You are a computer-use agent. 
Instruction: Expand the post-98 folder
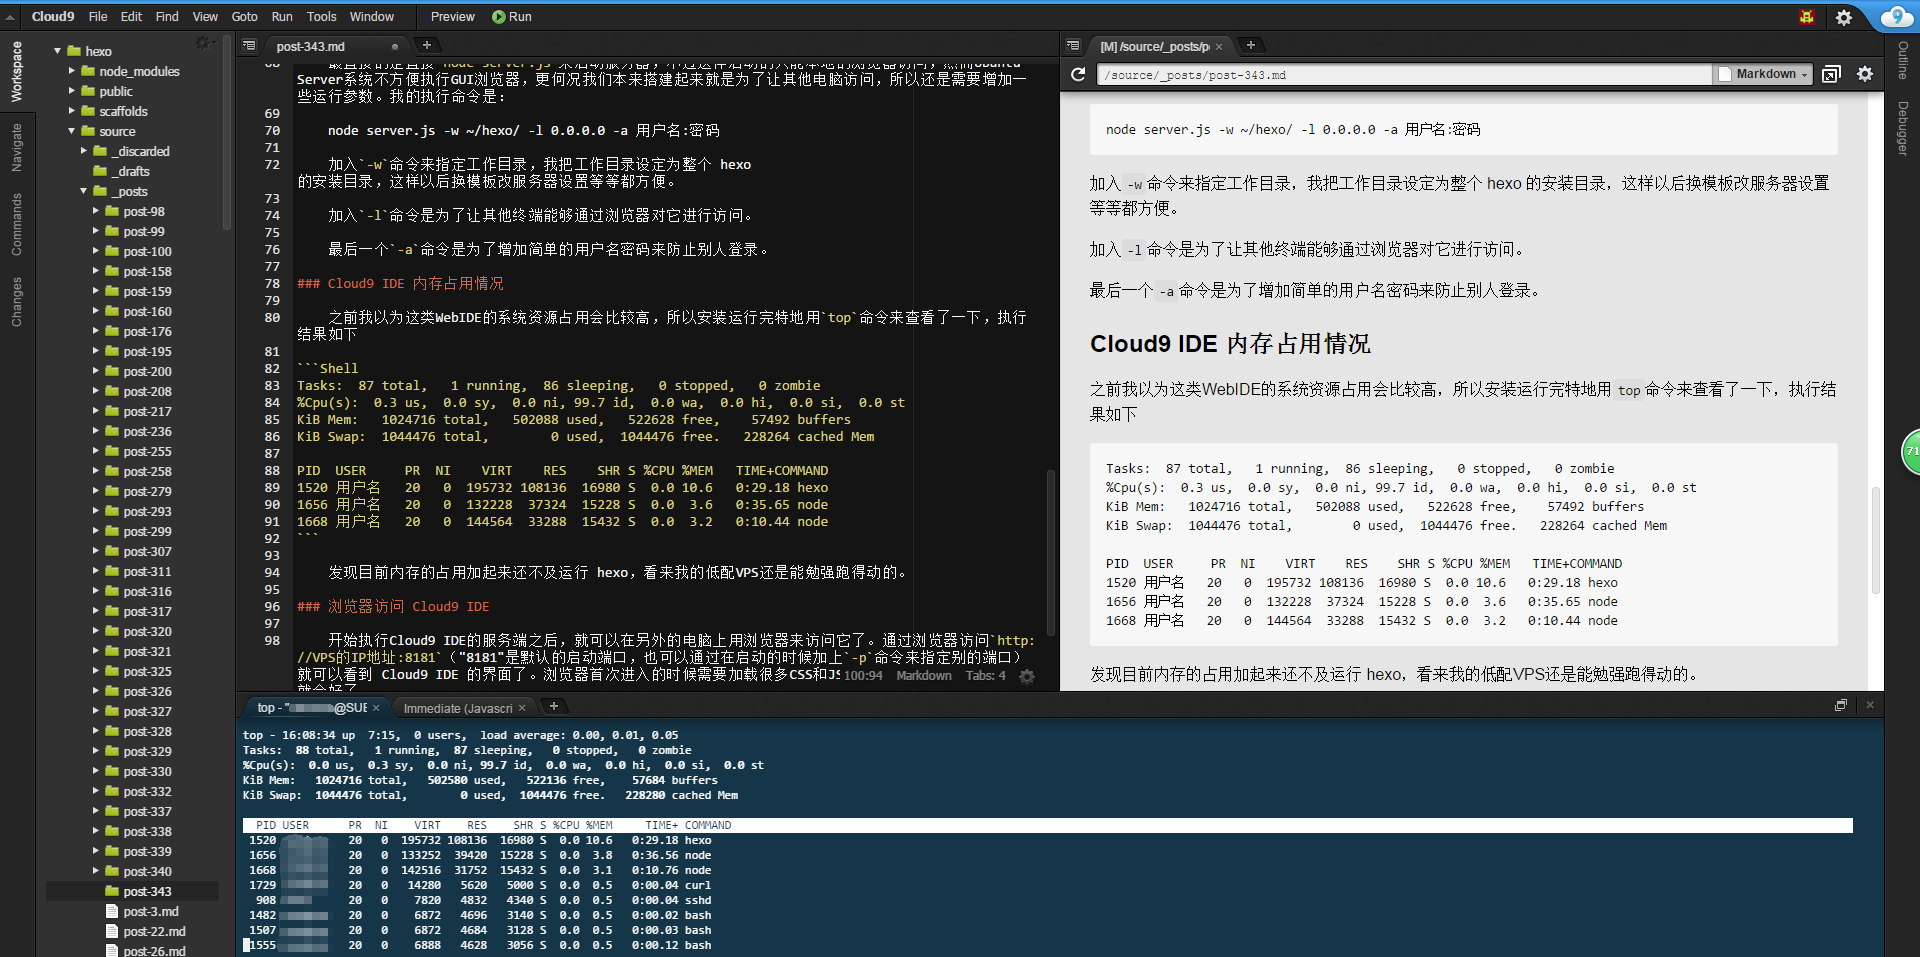pyautogui.click(x=96, y=211)
